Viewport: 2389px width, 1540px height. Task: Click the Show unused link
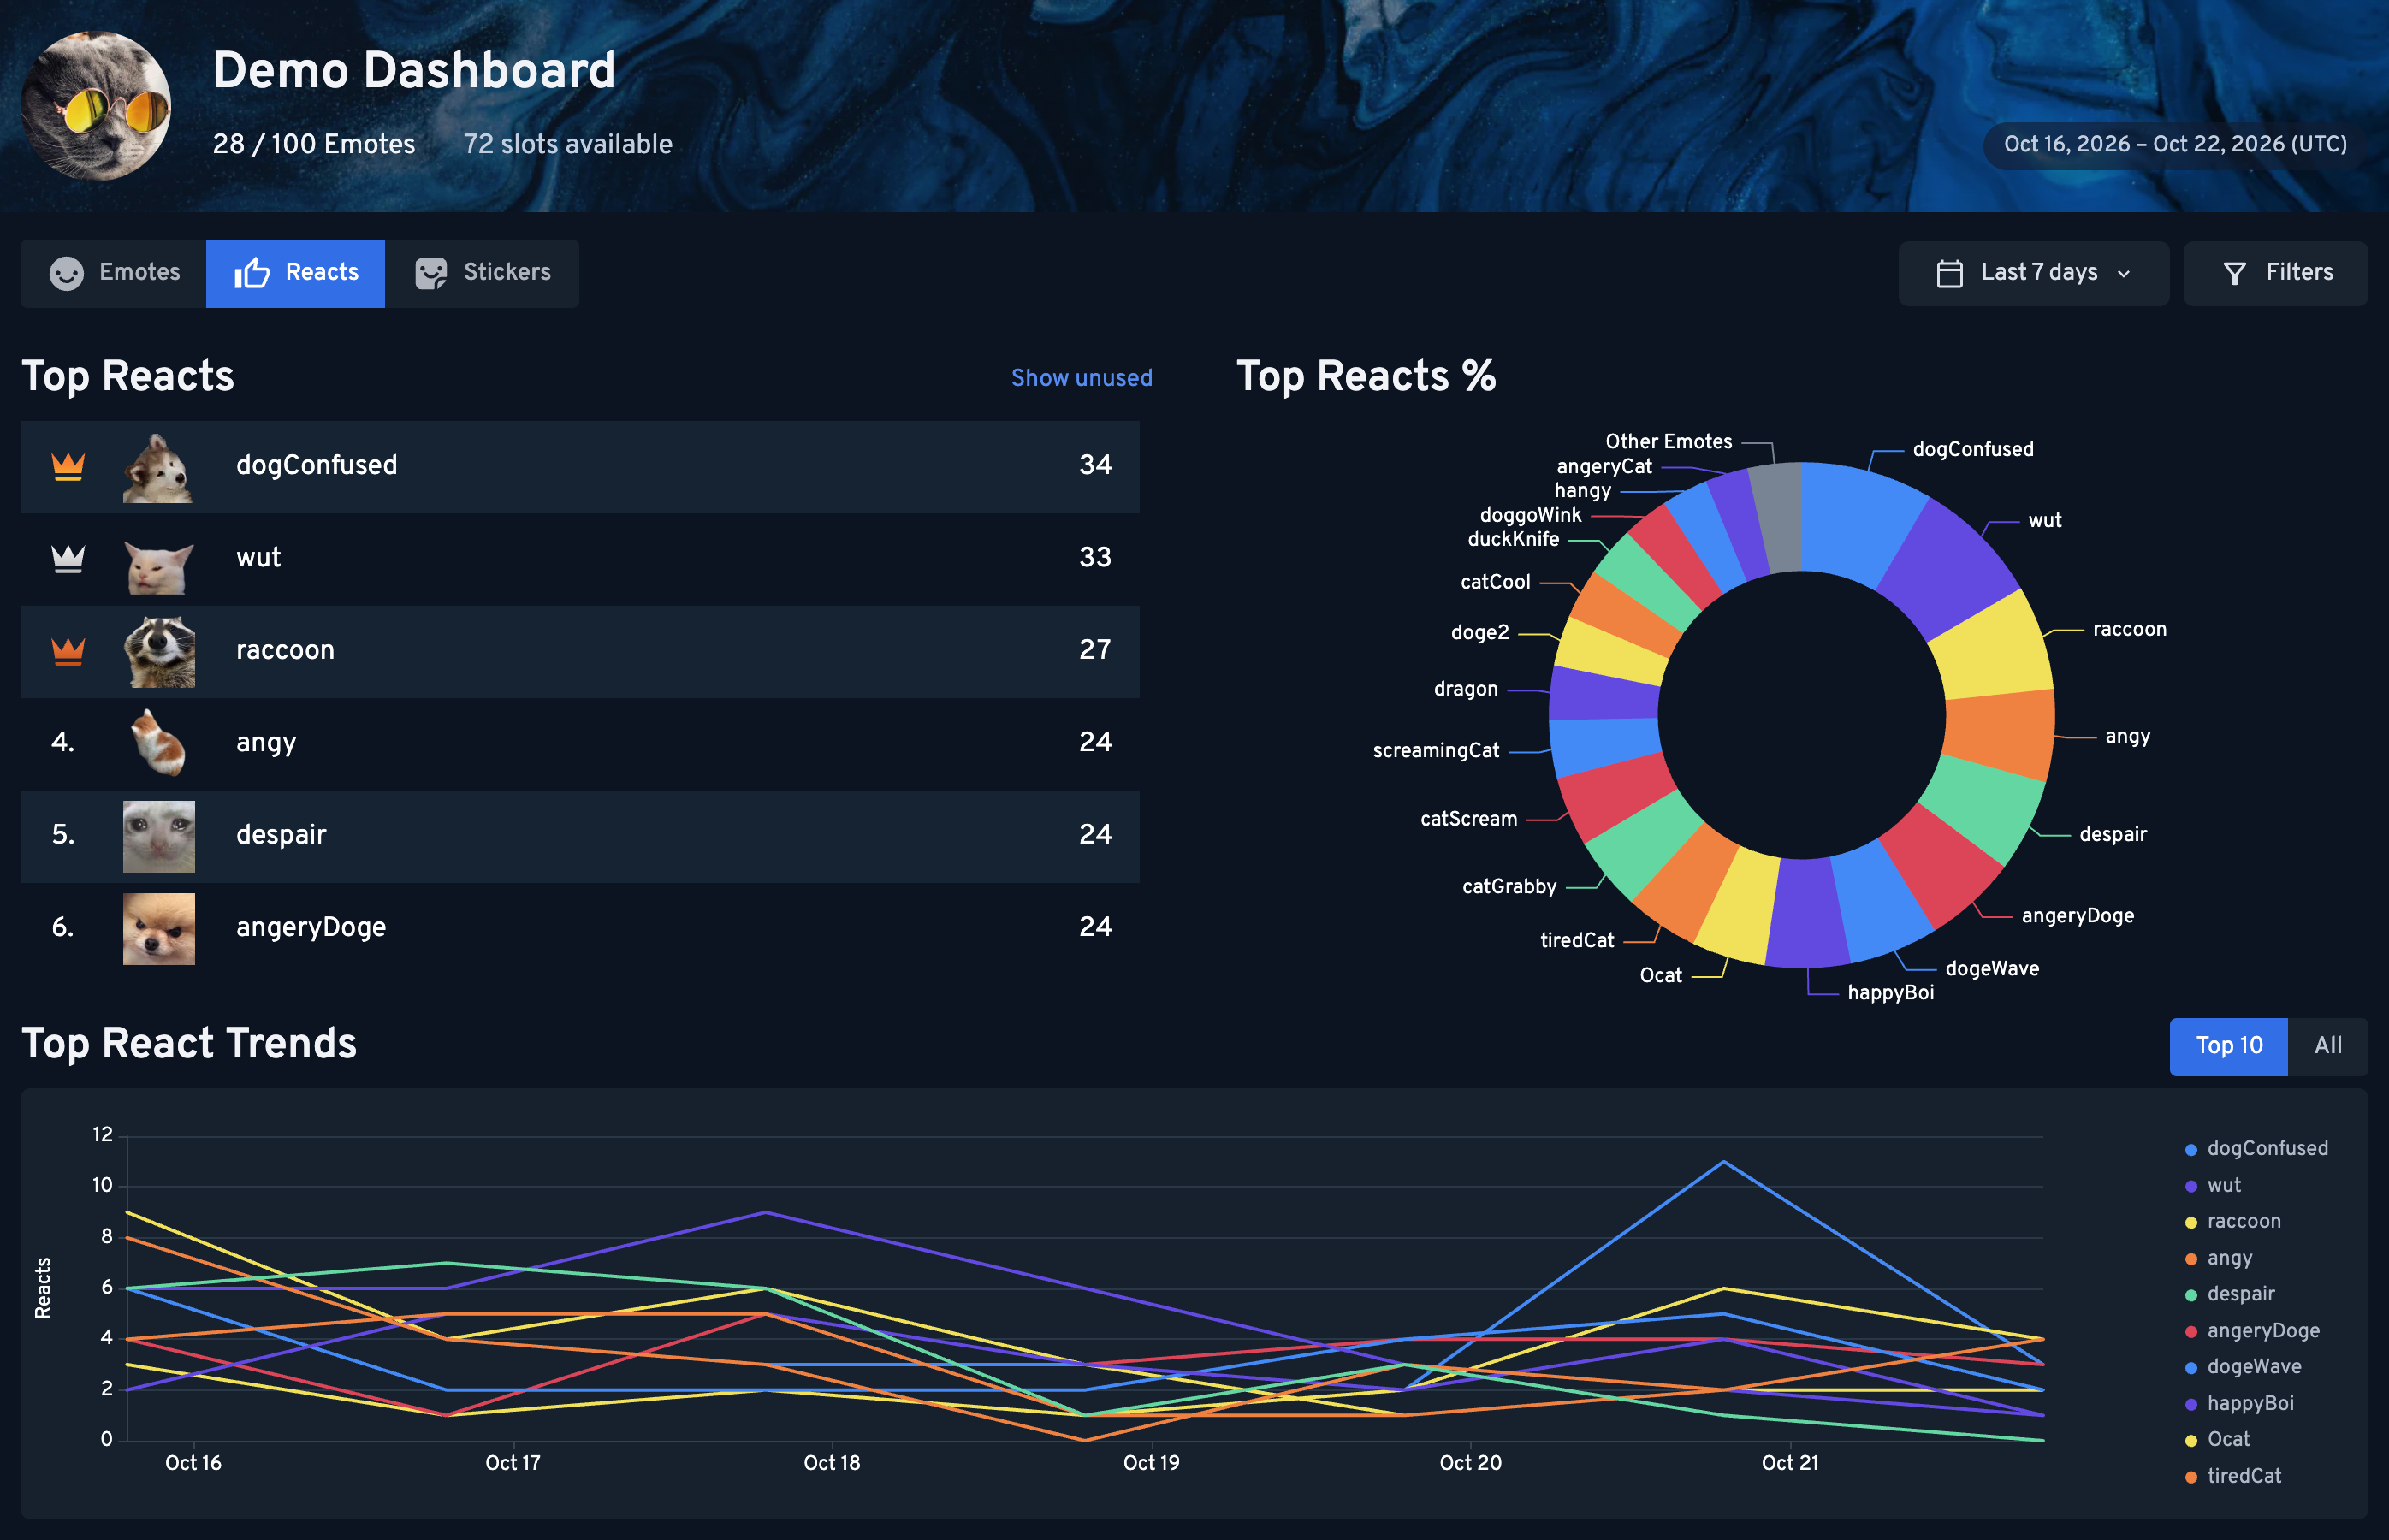point(1081,378)
